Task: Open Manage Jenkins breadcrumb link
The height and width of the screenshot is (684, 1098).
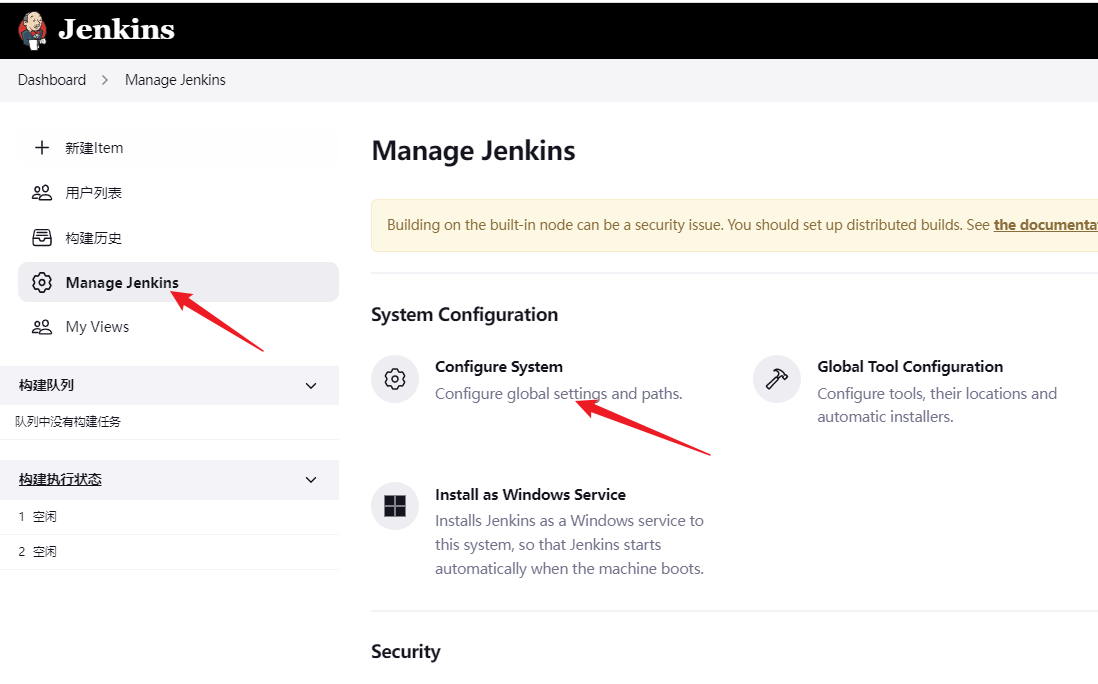Action: tap(175, 80)
